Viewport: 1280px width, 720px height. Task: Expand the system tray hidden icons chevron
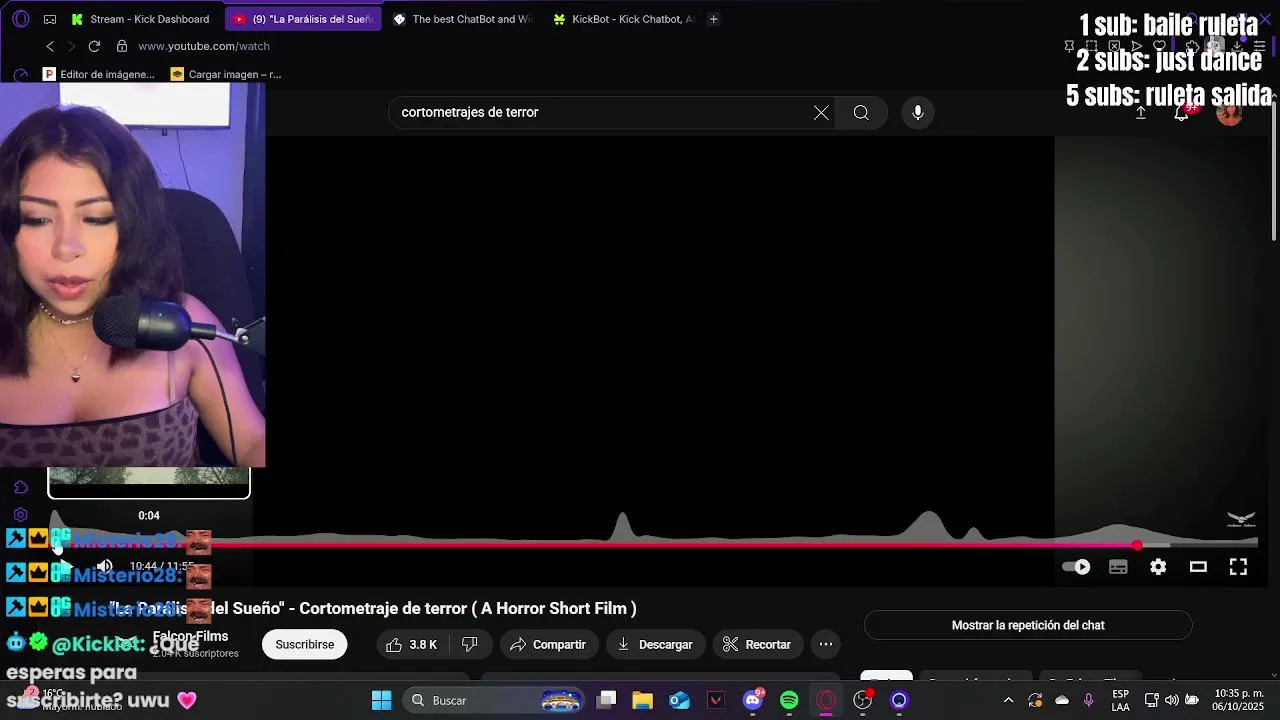tap(1008, 700)
